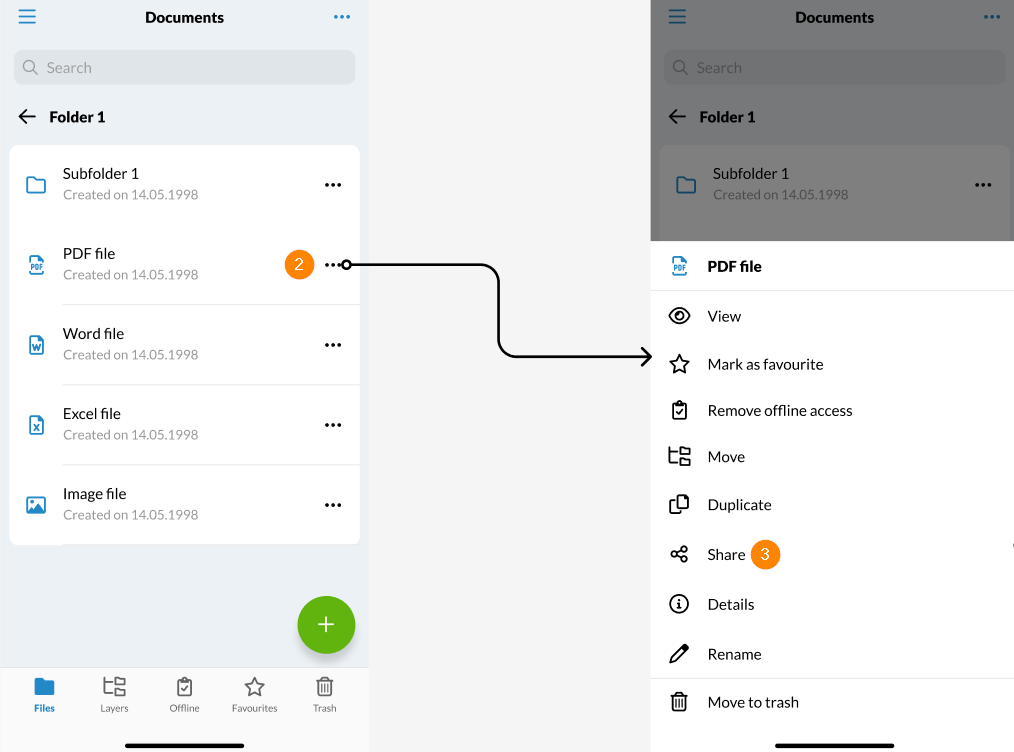Select Rename in the options menu
The height and width of the screenshot is (752, 1014).
736,653
